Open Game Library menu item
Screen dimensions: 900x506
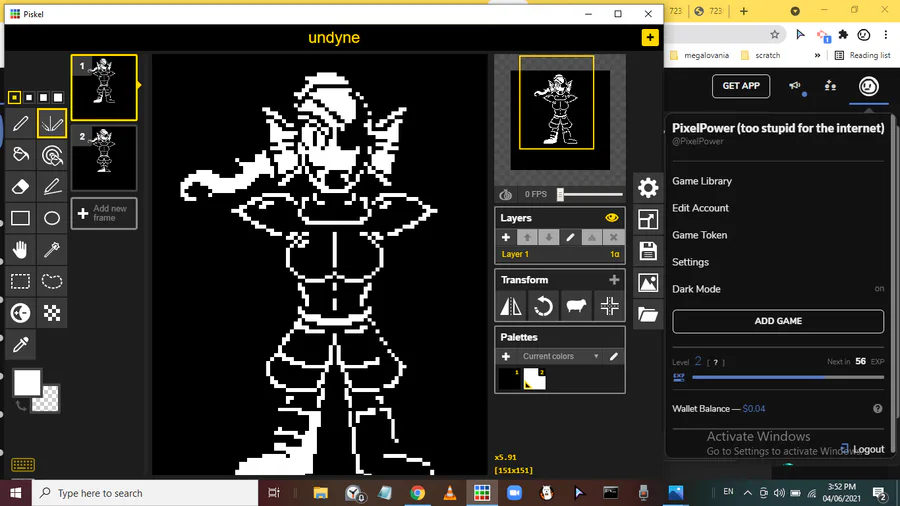tap(702, 181)
